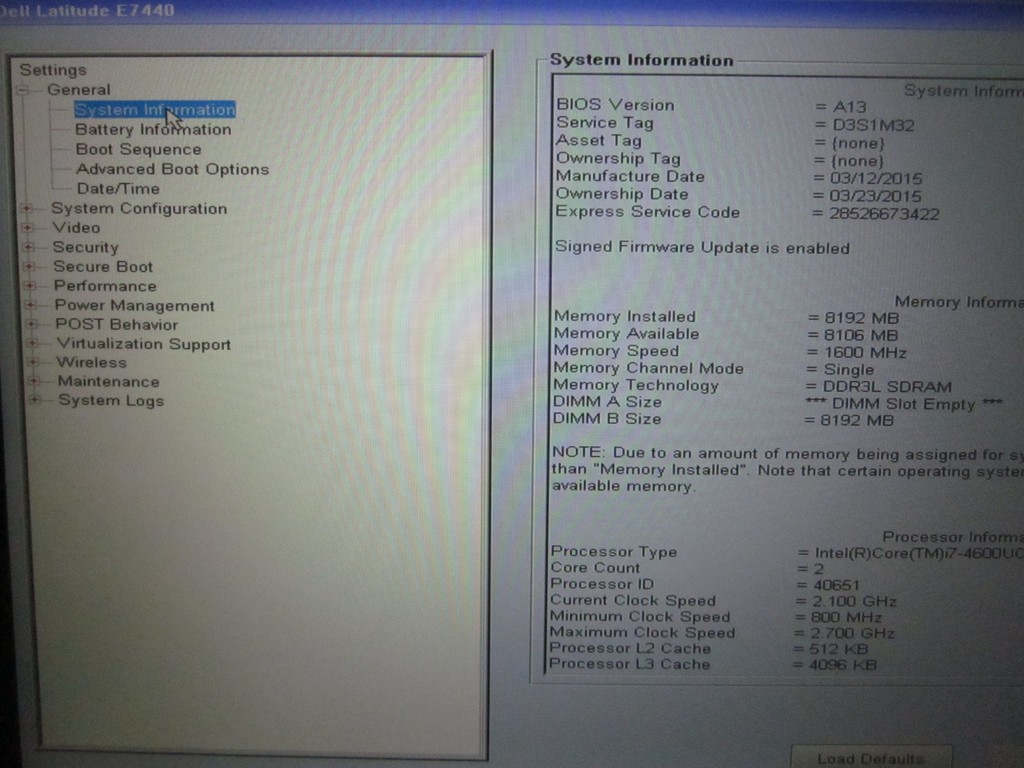
Task: Click the "Dell Latitude E7440" title text
Action: pos(88,10)
